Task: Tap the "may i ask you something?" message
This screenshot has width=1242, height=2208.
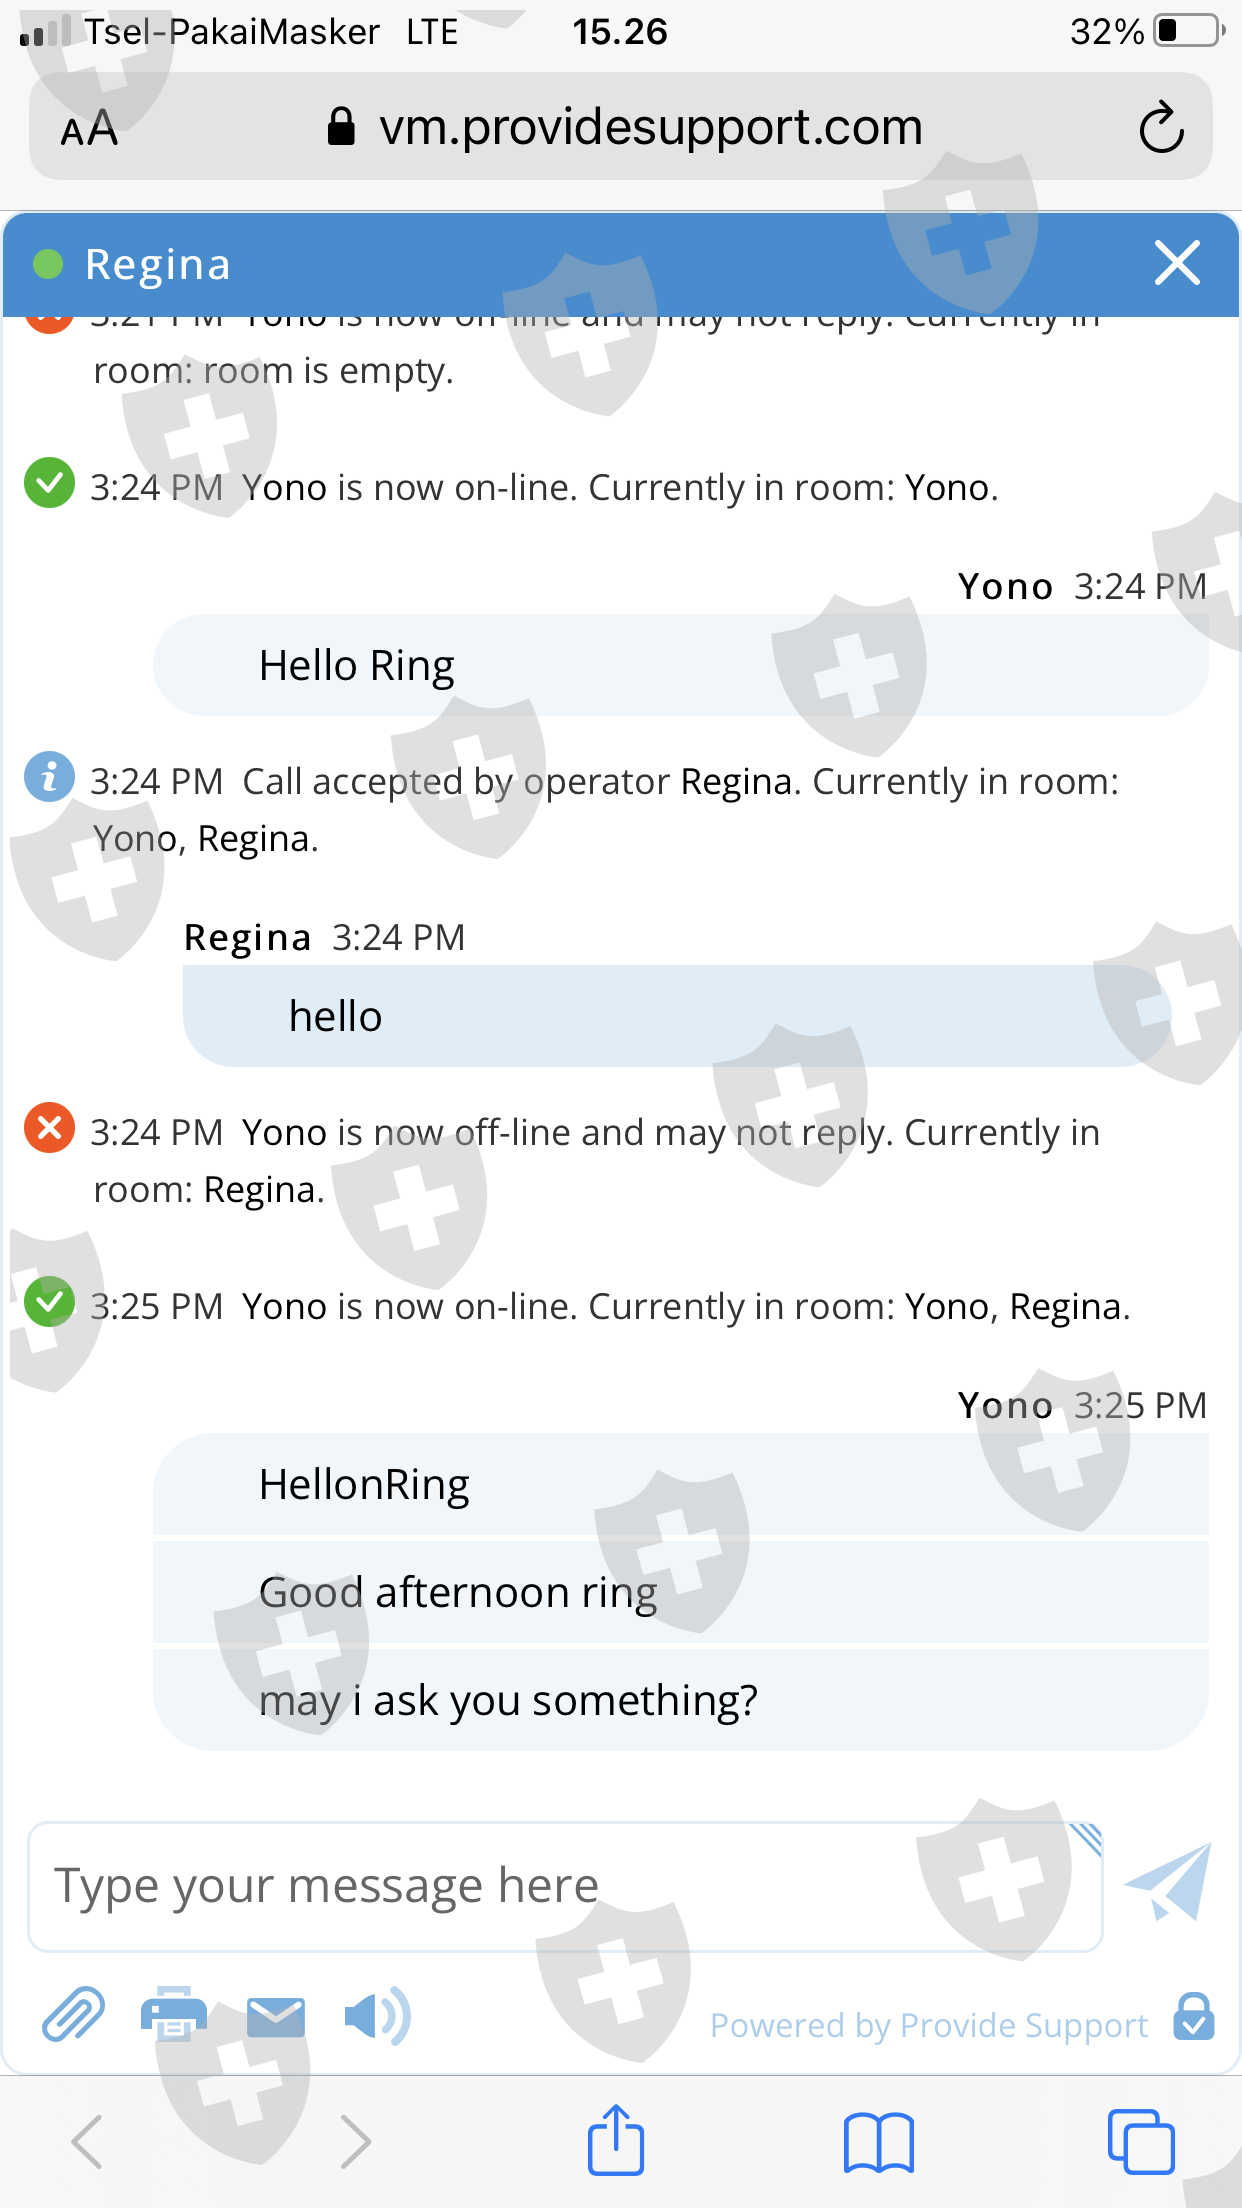Action: pyautogui.click(x=508, y=1700)
